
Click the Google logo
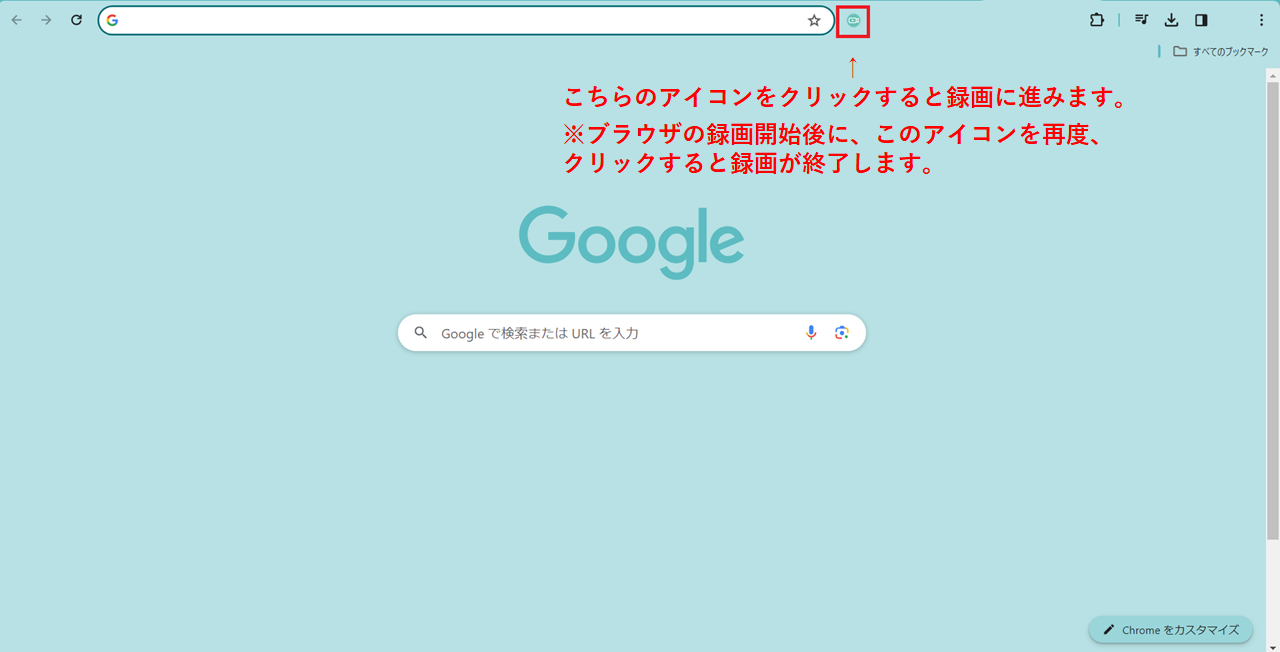[632, 242]
